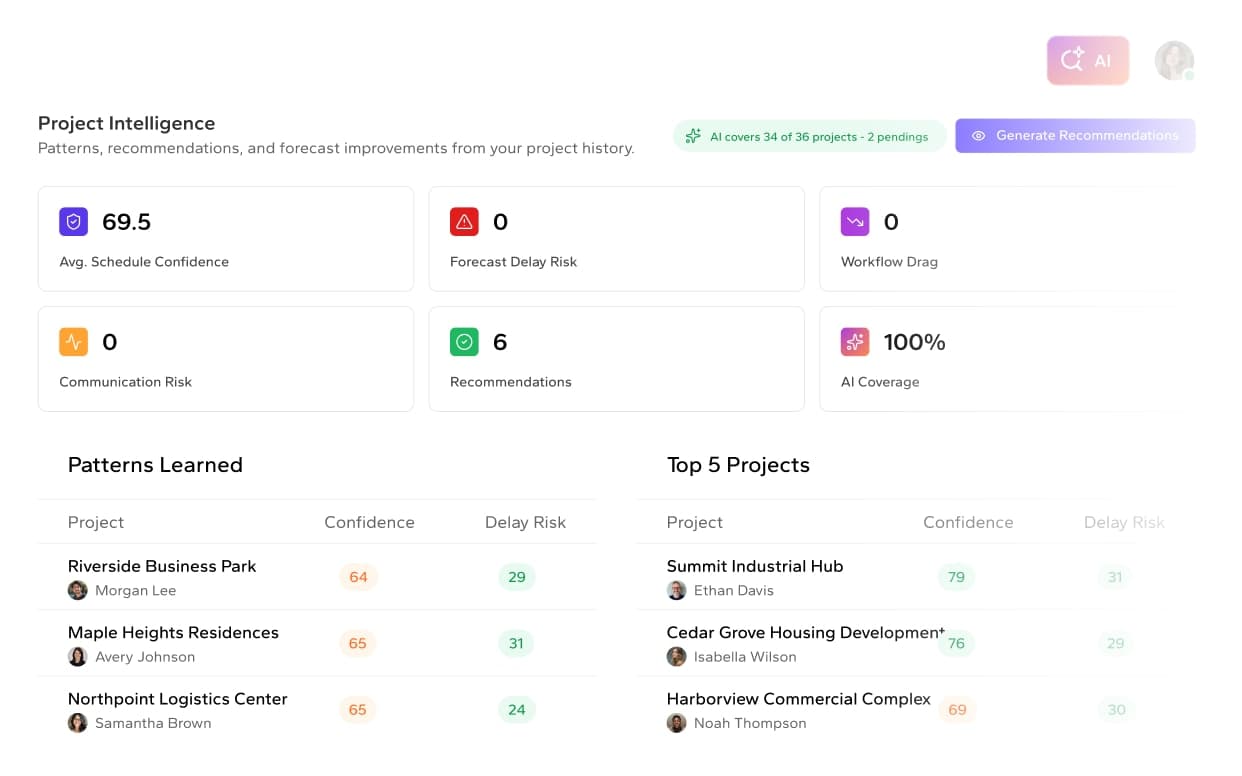Select the AI Coverage sparkle icon
Viewport: 1242px width, 776px height.
coord(855,342)
